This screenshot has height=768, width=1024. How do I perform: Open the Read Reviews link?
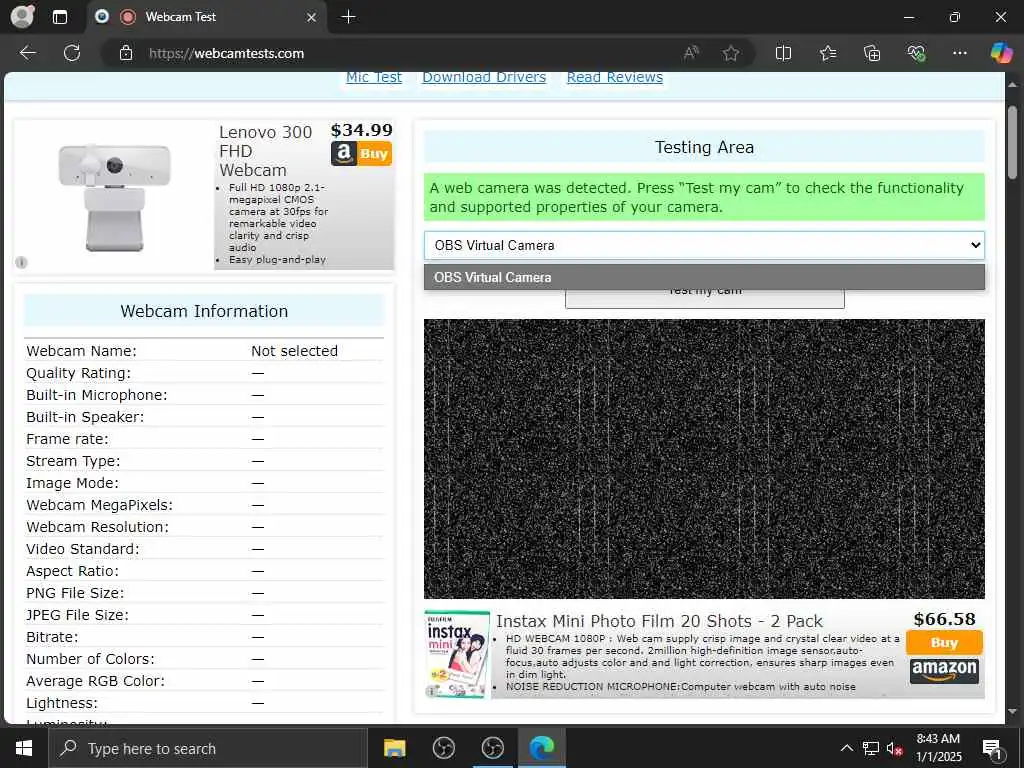(615, 77)
